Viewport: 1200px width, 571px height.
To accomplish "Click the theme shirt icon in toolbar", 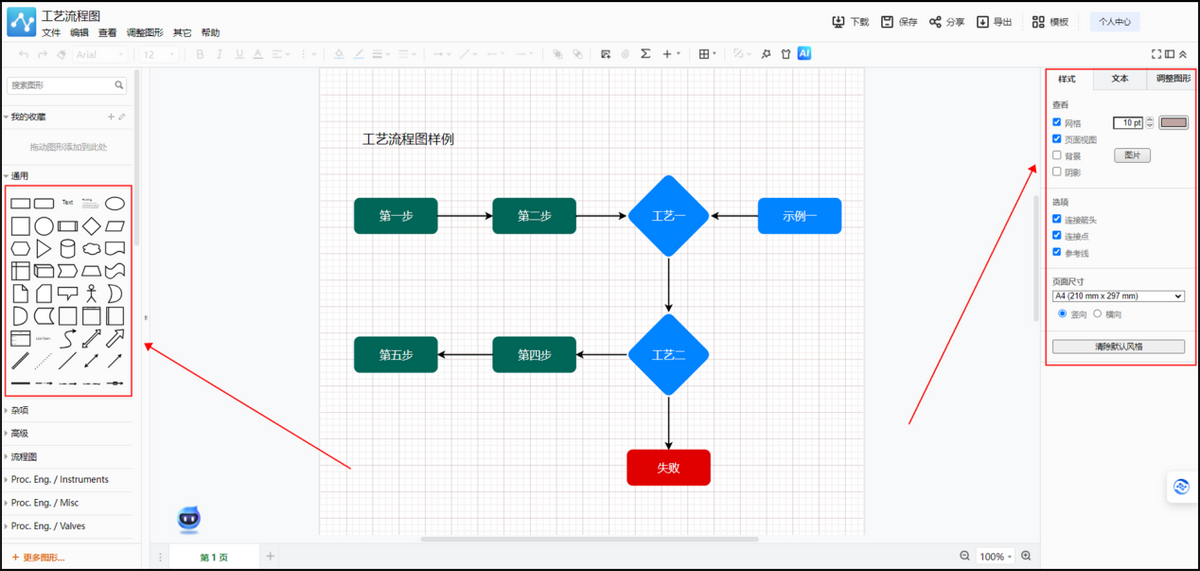I will click(x=786, y=54).
